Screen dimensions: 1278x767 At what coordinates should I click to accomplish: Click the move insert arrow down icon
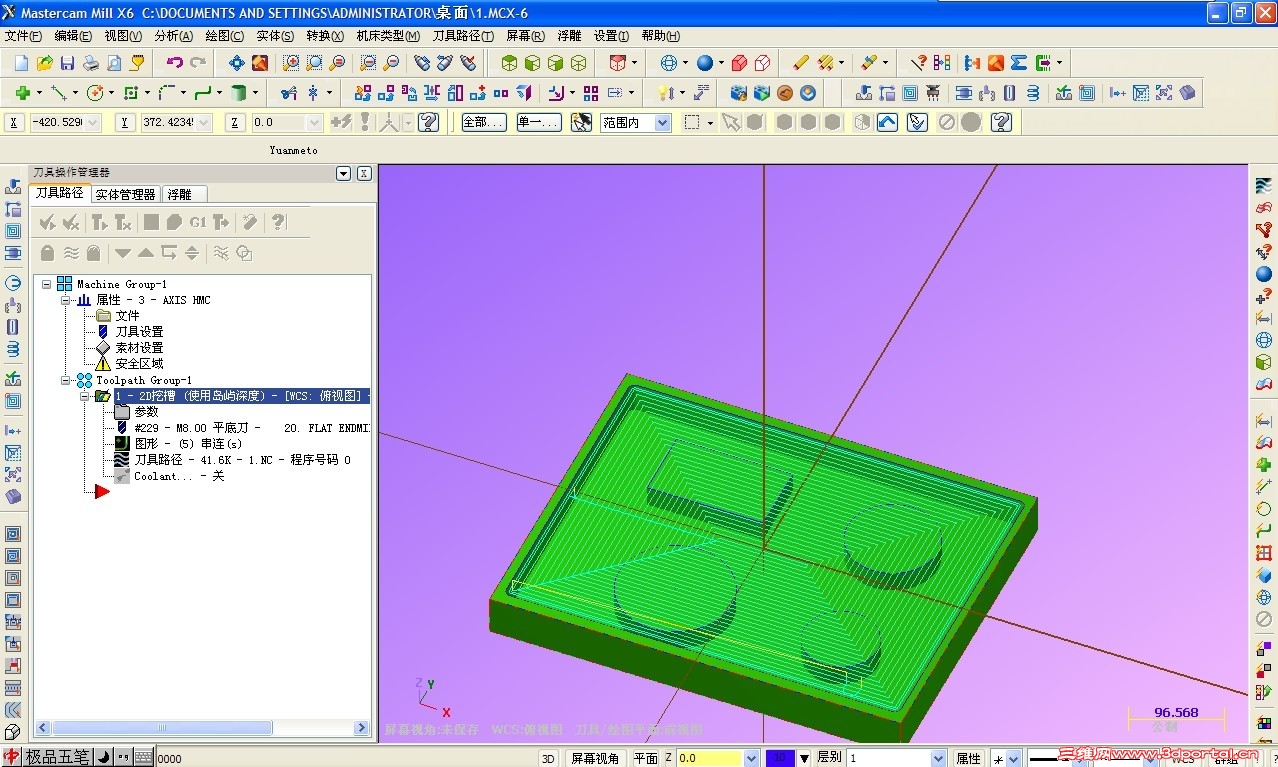coord(122,252)
